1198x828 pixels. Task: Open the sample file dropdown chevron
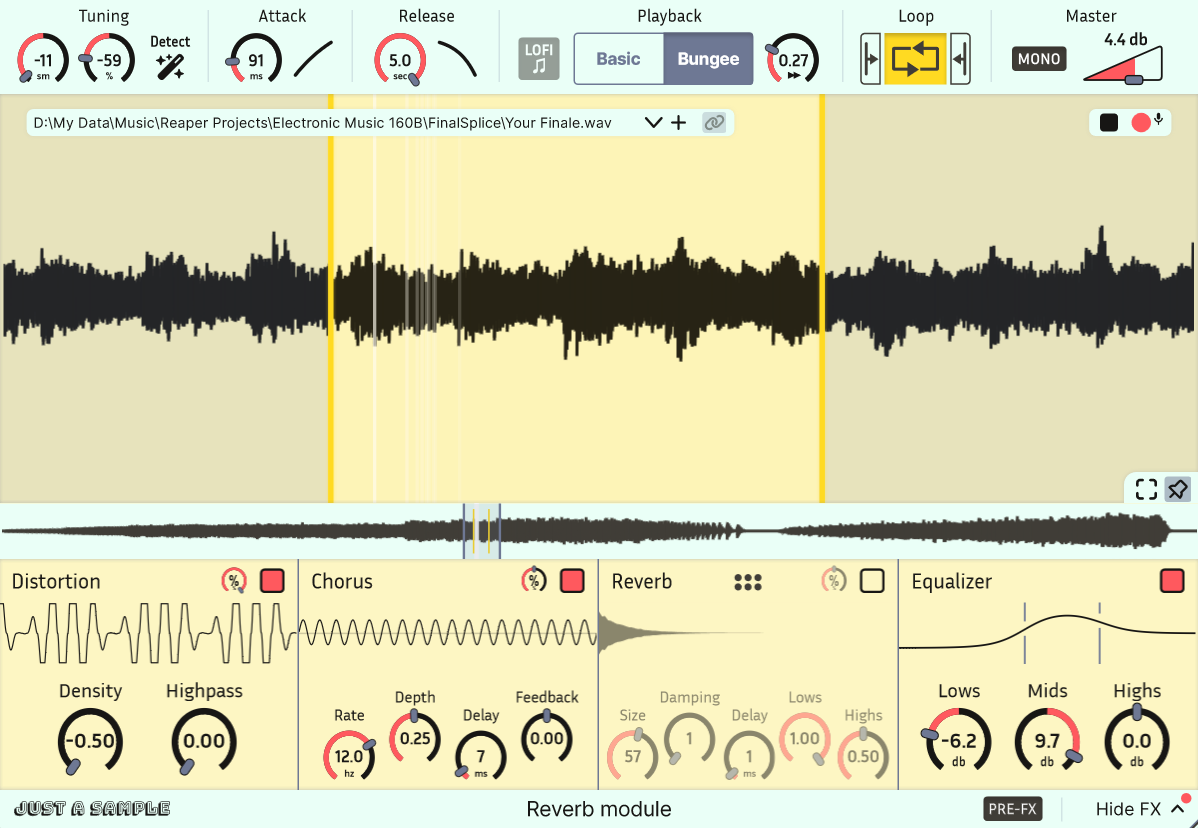tap(653, 122)
